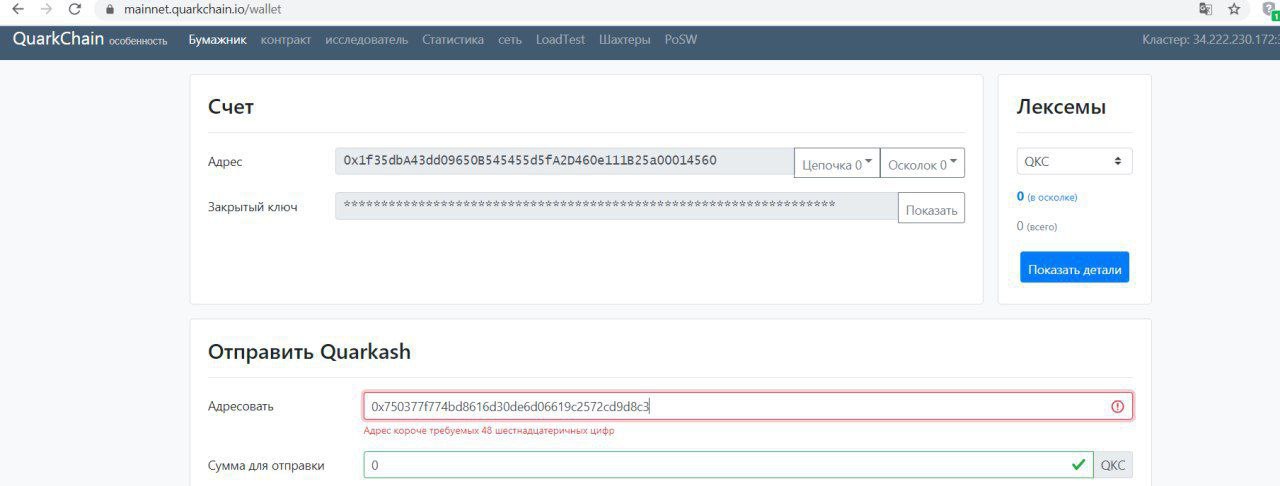Click the Счет heading
The height and width of the screenshot is (486, 1280).
pyautogui.click(x=231, y=107)
